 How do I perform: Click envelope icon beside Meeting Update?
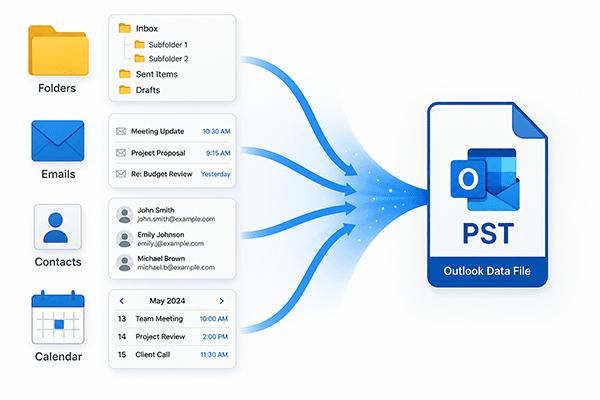121,131
